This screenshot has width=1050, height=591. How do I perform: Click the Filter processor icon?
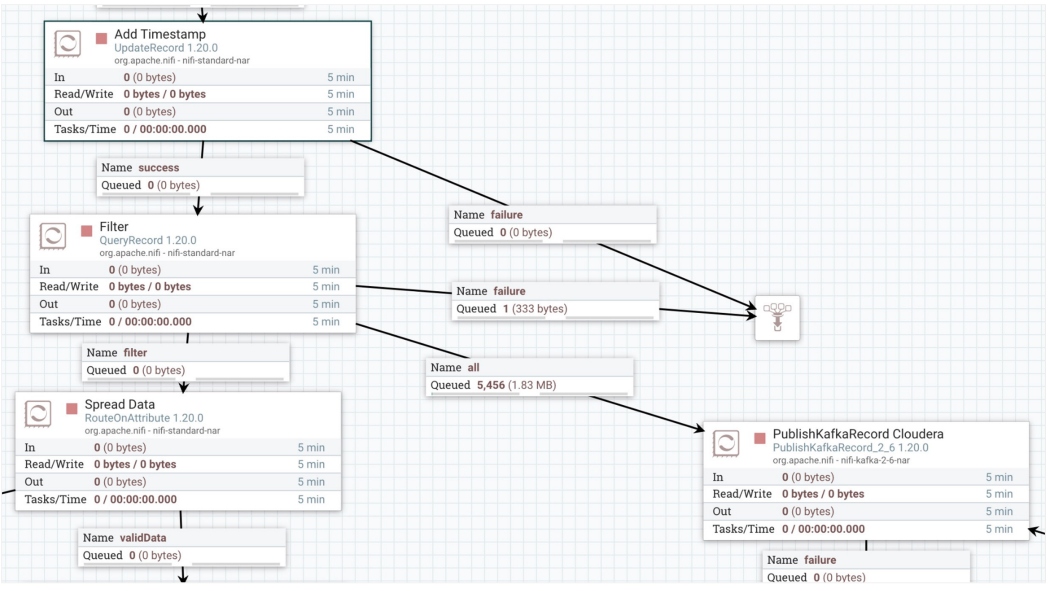(x=53, y=236)
